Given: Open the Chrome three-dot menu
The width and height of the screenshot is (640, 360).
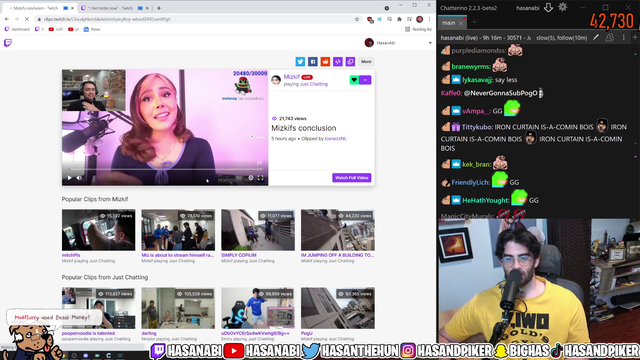Looking at the screenshot, I should click(429, 19).
